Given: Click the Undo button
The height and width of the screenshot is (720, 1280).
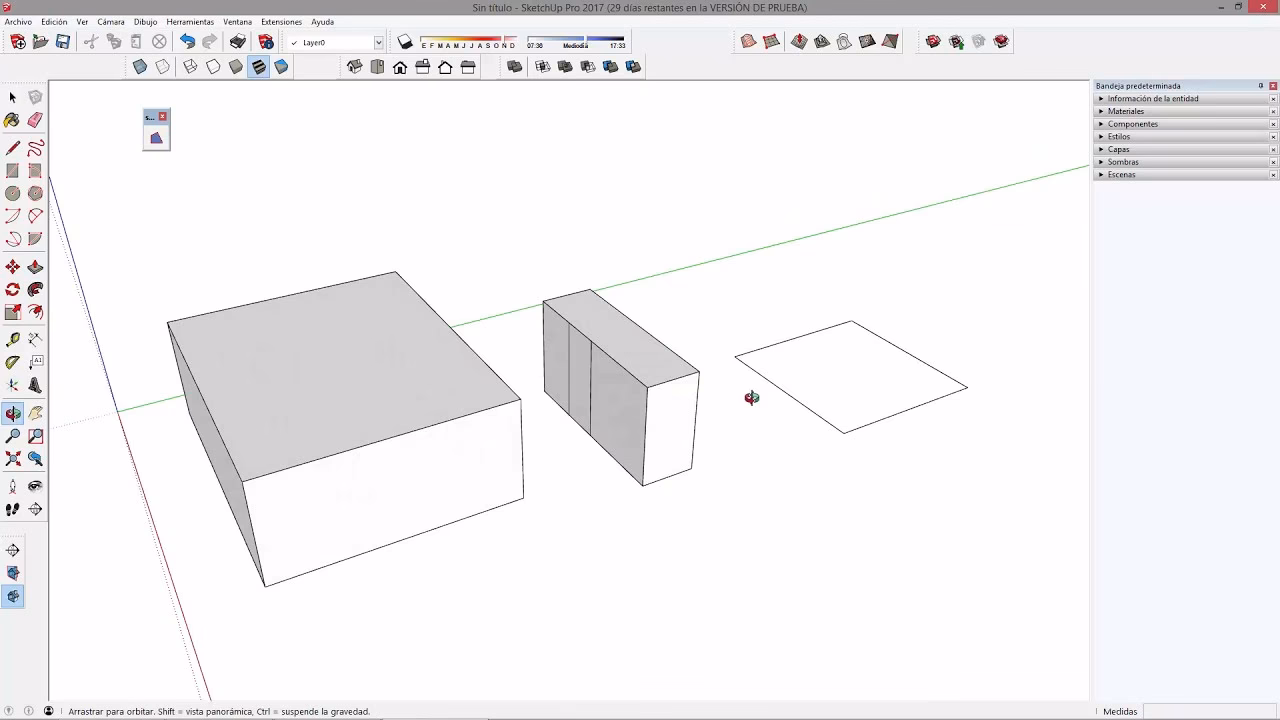Looking at the screenshot, I should (188, 41).
